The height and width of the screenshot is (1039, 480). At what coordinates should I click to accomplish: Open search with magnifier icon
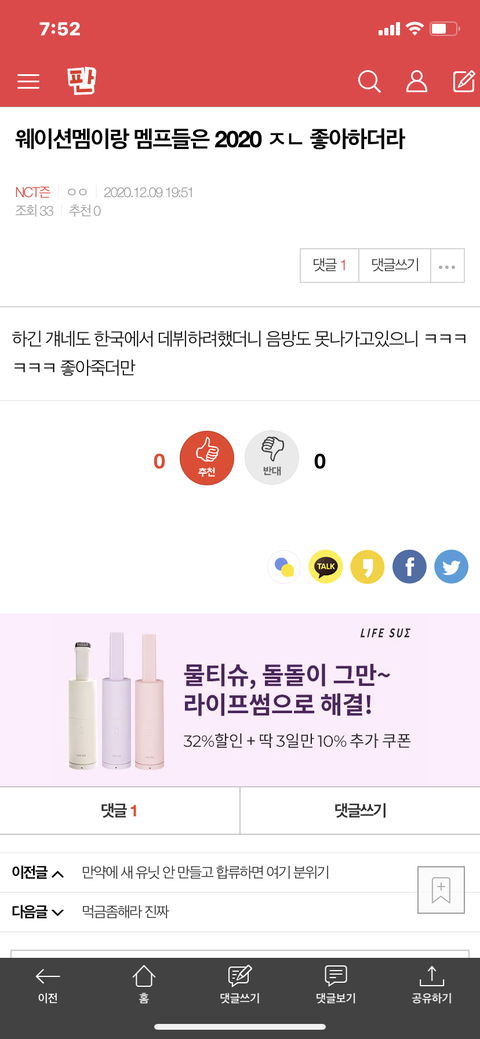click(369, 82)
